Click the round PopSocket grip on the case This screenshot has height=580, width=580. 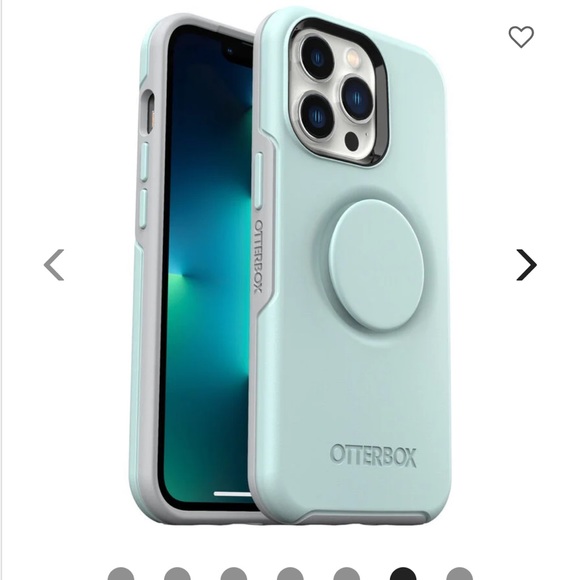point(376,265)
